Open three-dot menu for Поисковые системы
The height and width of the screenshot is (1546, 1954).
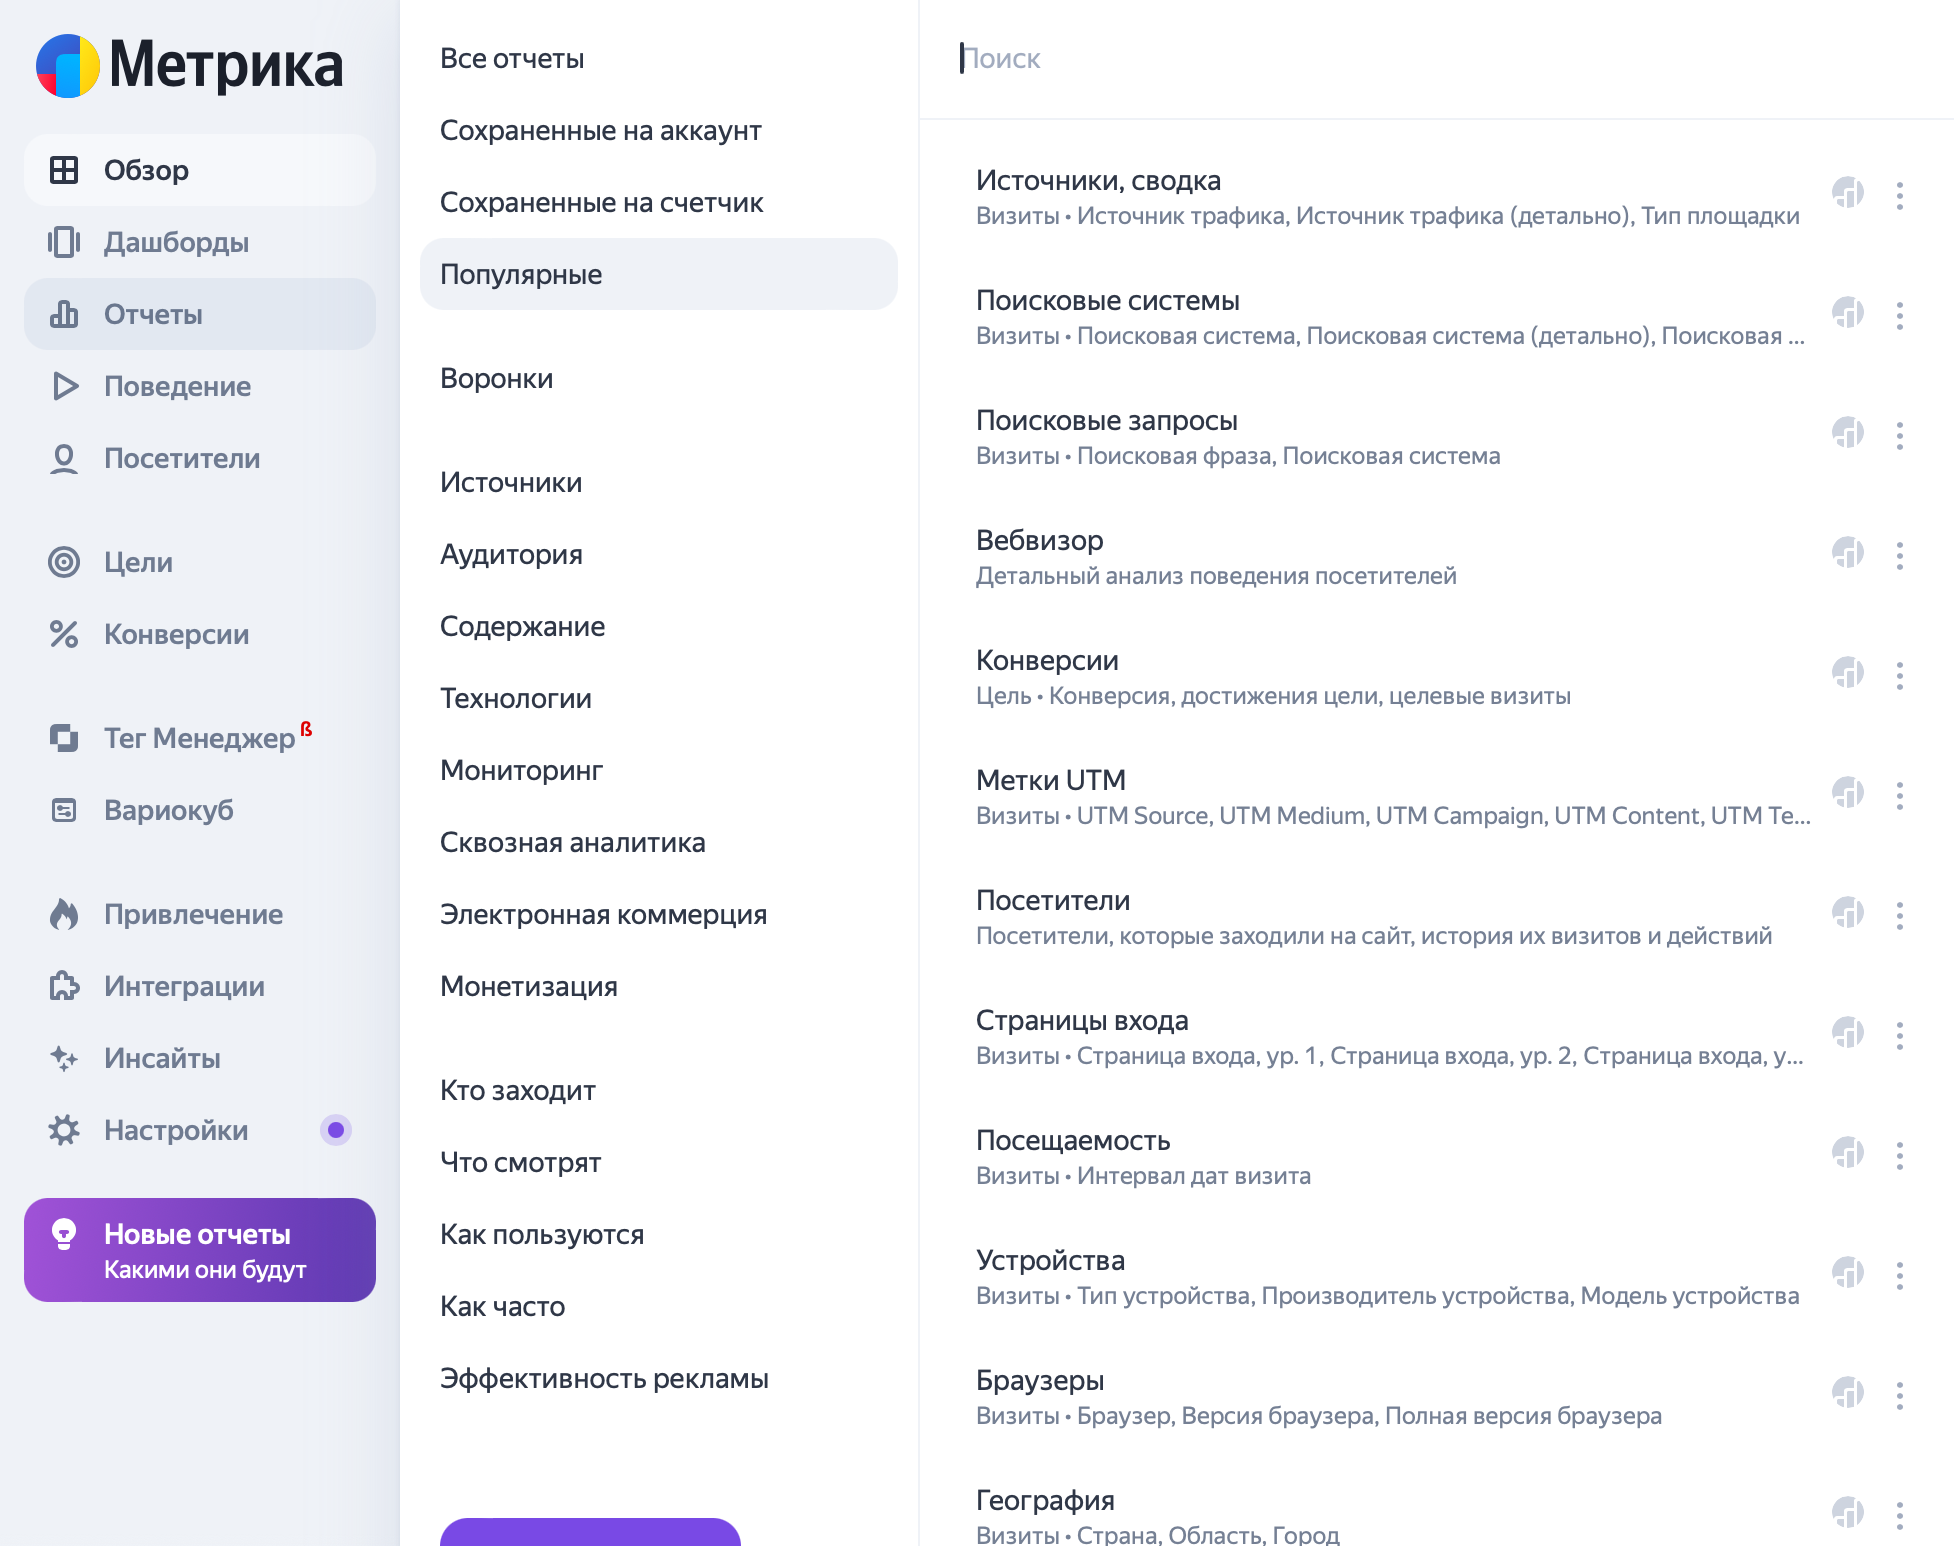pyautogui.click(x=1900, y=316)
